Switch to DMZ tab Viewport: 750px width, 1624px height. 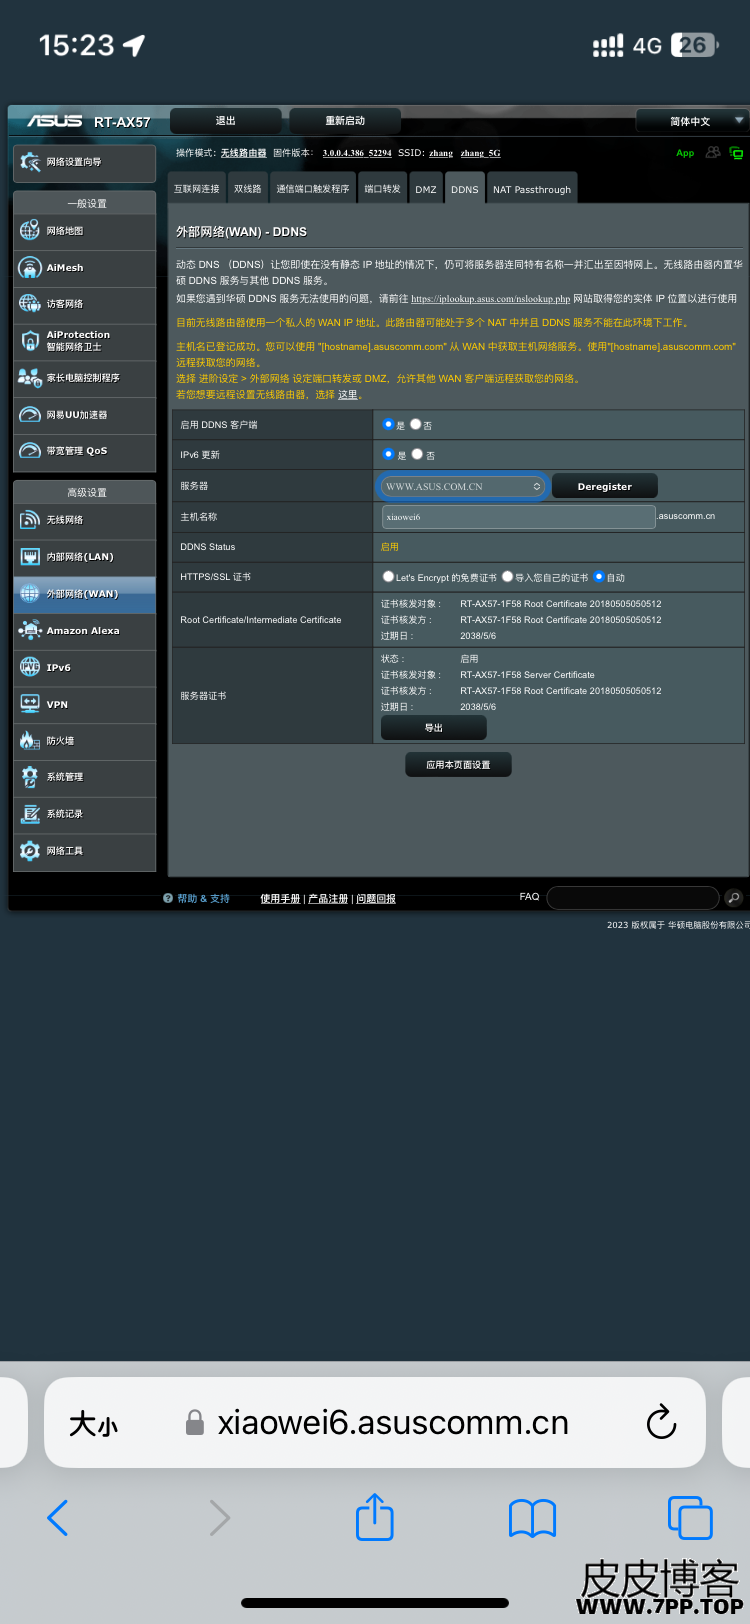[x=426, y=188]
